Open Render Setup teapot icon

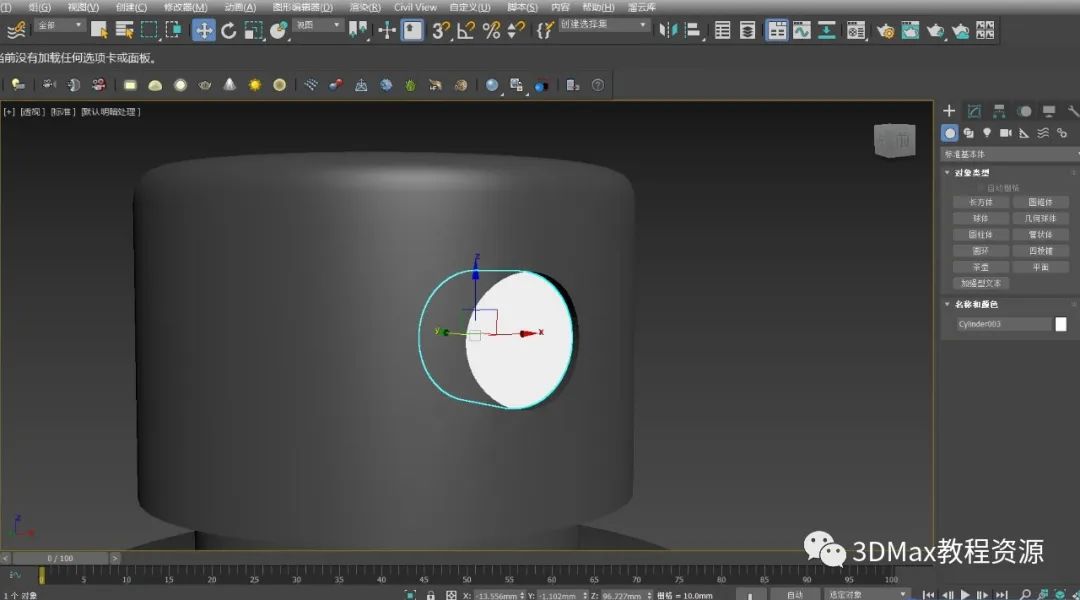tap(885, 30)
